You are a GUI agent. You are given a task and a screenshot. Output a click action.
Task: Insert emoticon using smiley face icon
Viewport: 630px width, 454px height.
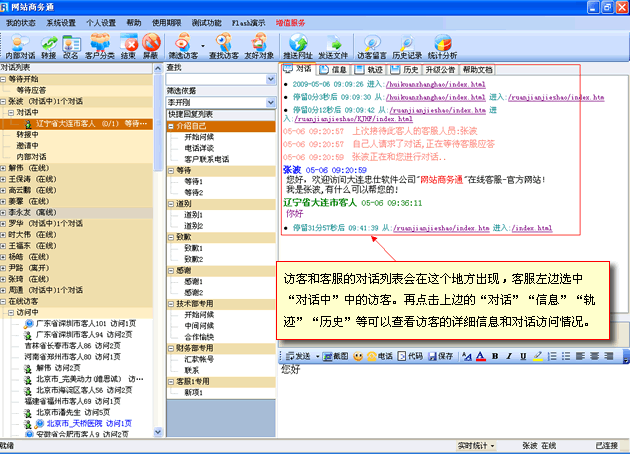pyautogui.click(x=358, y=356)
